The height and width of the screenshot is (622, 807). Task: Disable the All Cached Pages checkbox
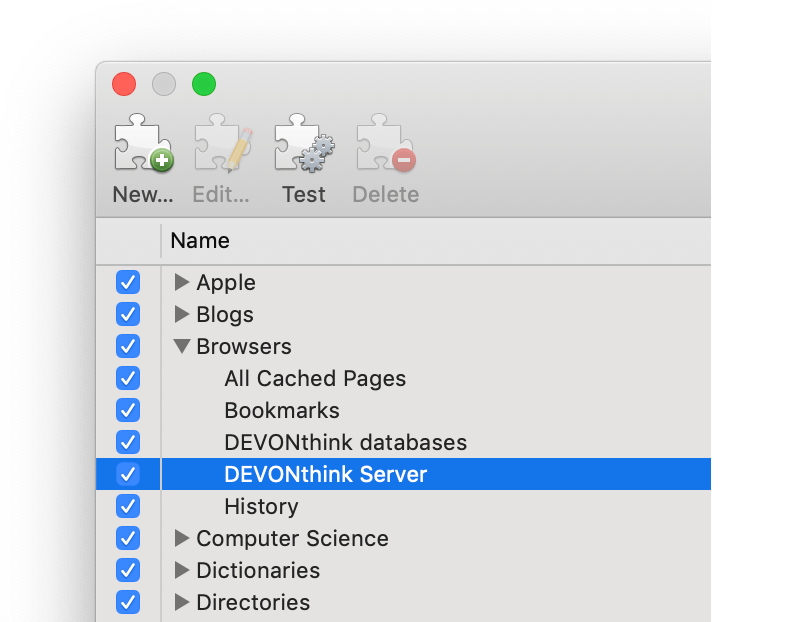[x=128, y=378]
